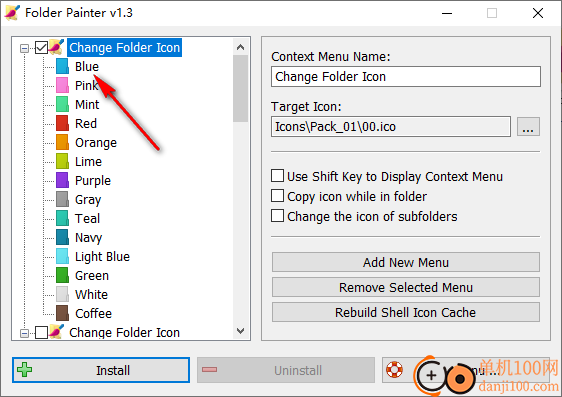The image size is (562, 397).
Task: Minimize the Folder Painter window
Action: point(447,13)
